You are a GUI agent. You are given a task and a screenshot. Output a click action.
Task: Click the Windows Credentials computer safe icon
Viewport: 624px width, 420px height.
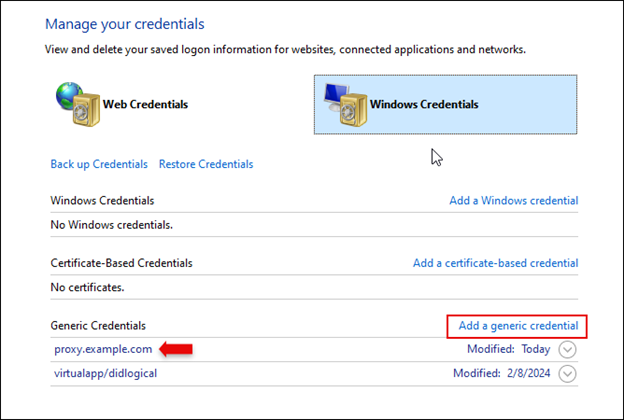point(344,103)
